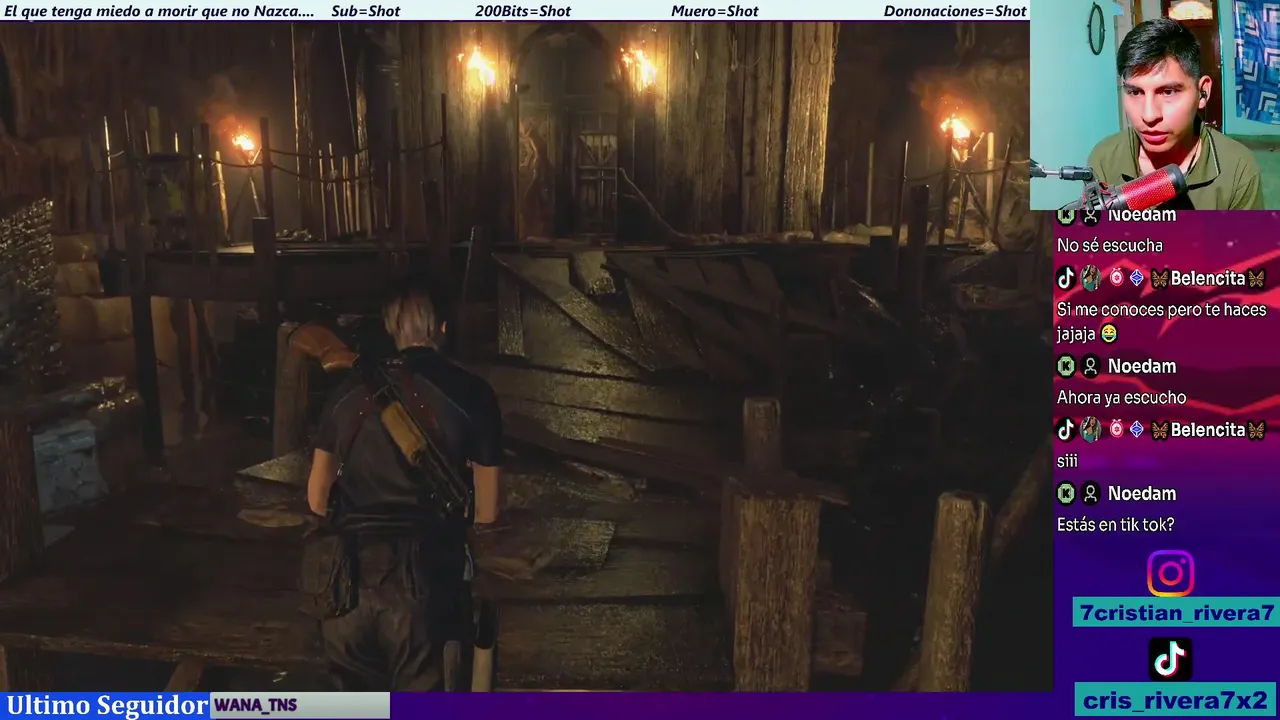Screen dimensions: 1280x720
Task: Click the Instagram logo in the overlay
Action: point(1170,573)
